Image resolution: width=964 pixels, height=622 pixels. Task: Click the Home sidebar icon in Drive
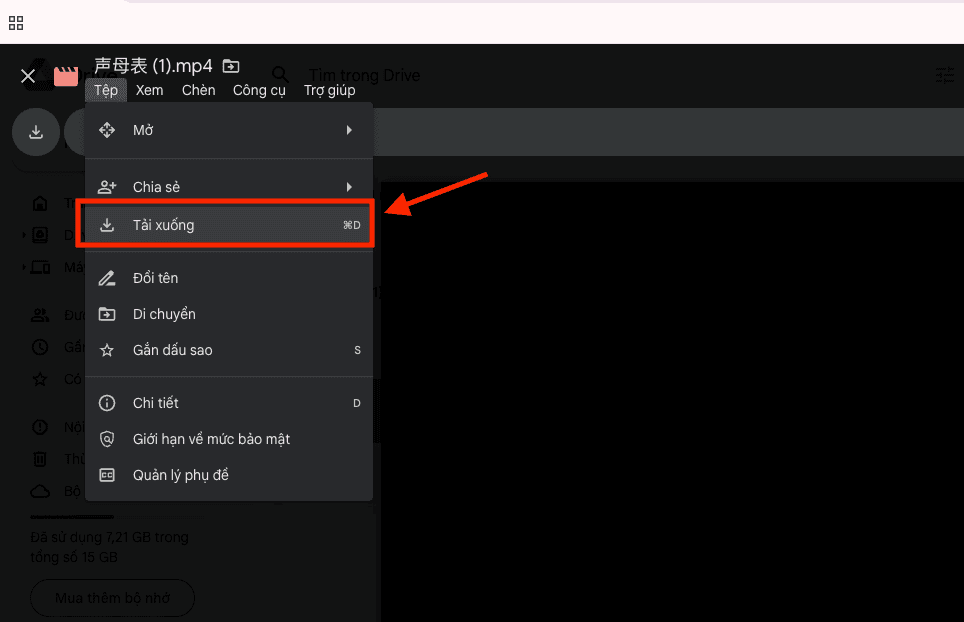40,203
